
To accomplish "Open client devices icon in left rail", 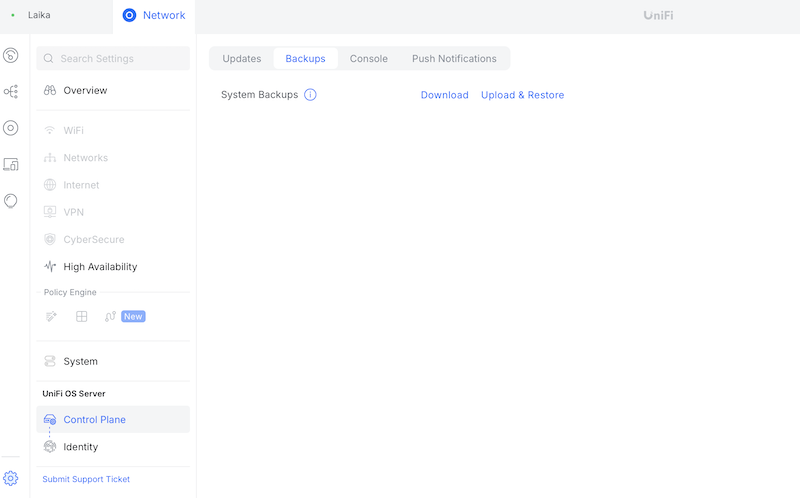I will point(11,164).
